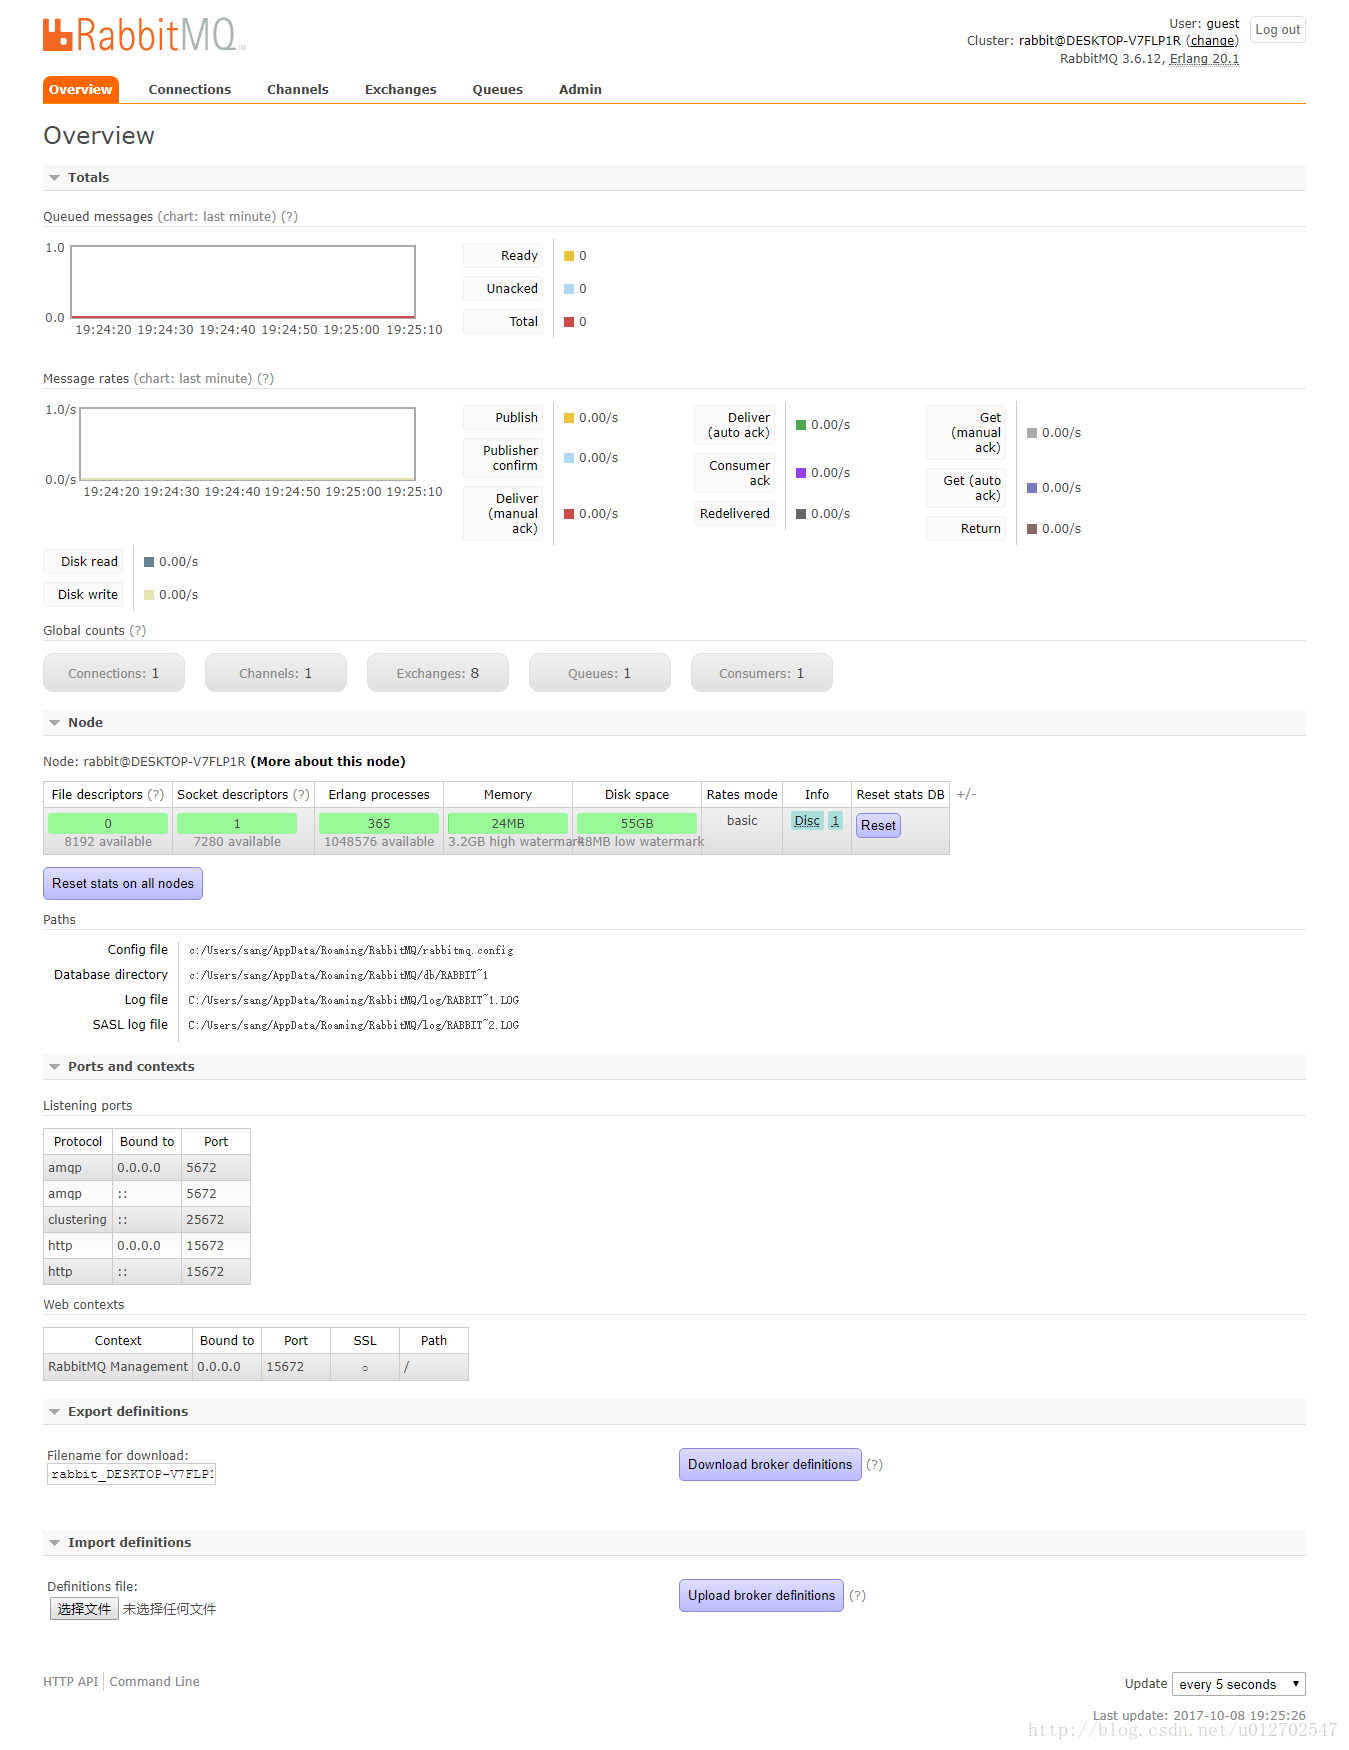Toggle node table columns with +/-
Viewport: 1349px width, 1750px height.
pyautogui.click(x=965, y=795)
